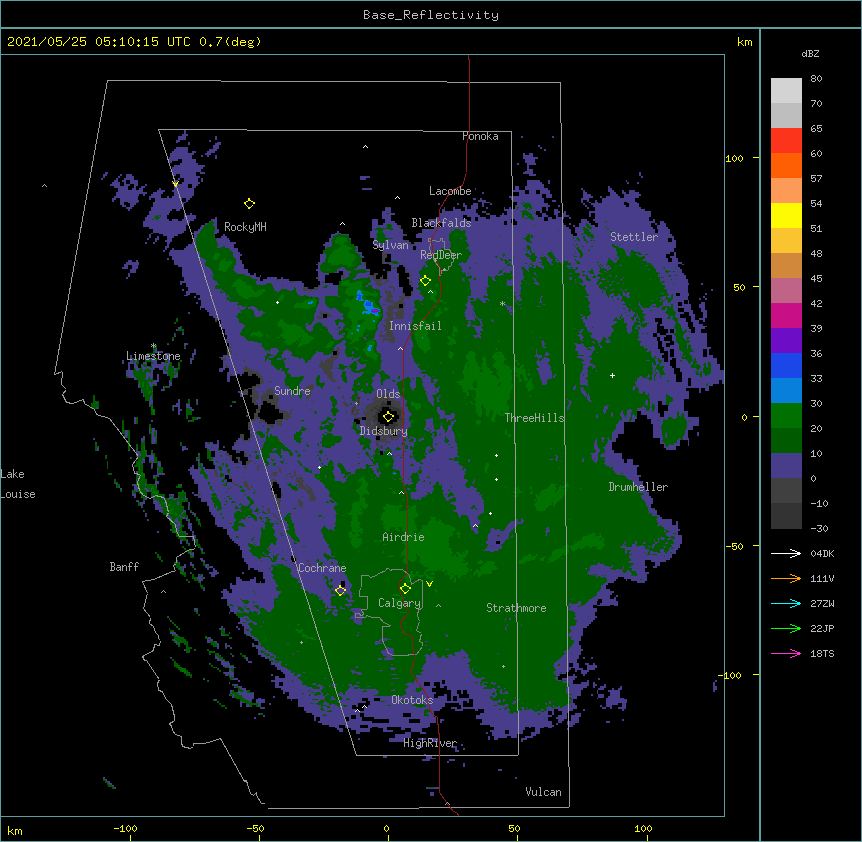Click the 20 dBZ green legend swatch
The image size is (862, 842).
point(786,416)
